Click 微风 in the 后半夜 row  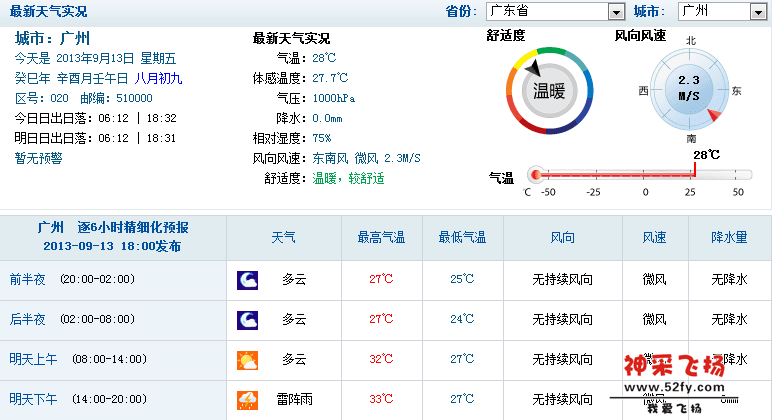[x=654, y=320]
